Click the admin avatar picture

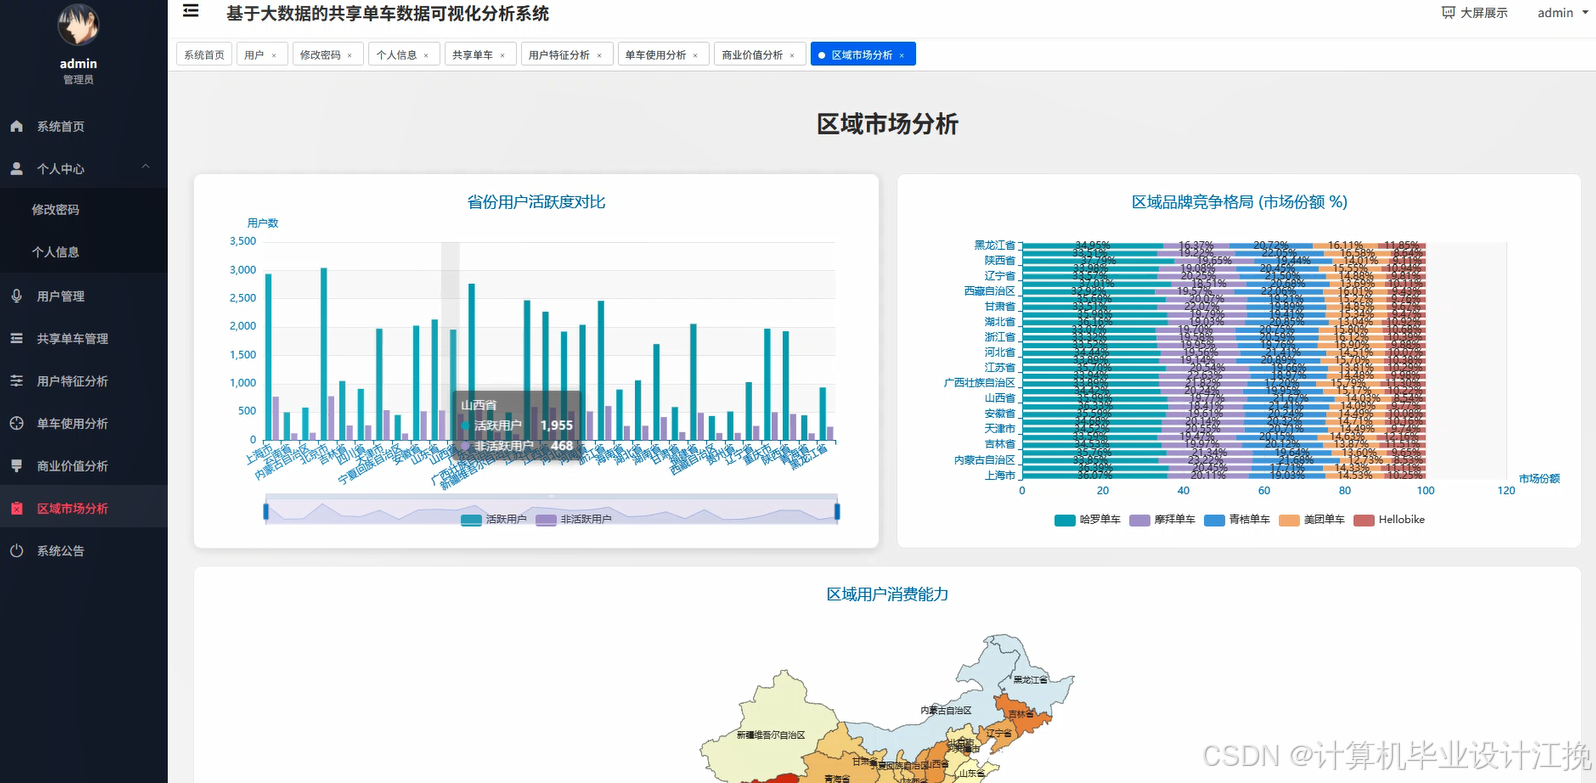[78, 26]
